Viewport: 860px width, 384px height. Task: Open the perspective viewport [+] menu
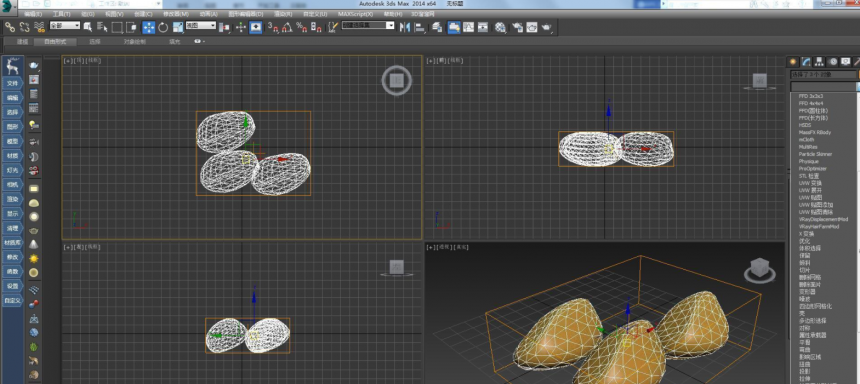[431, 247]
